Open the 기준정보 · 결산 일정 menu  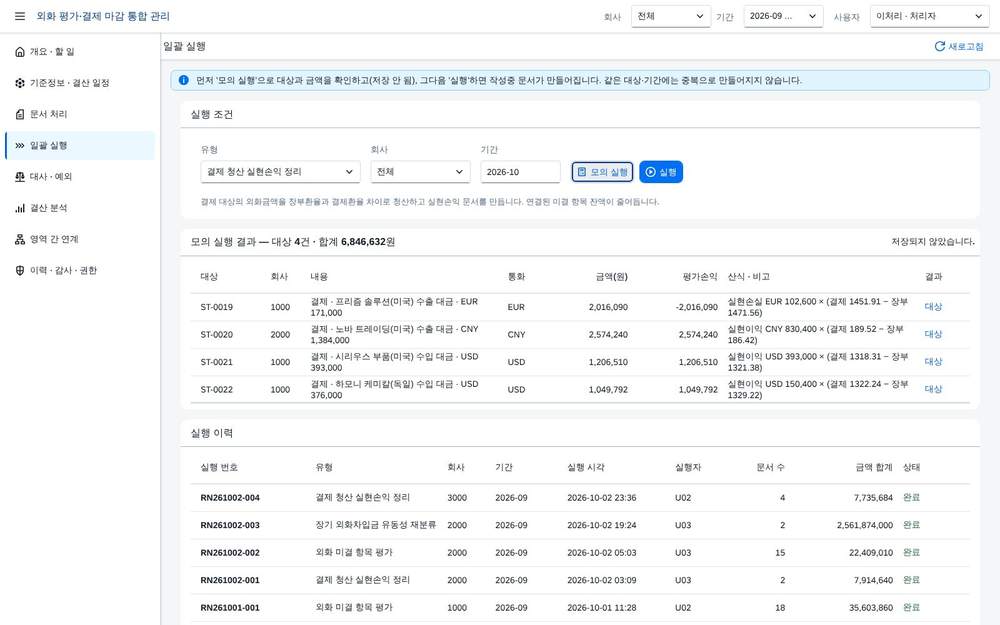pyautogui.click(x=80, y=83)
